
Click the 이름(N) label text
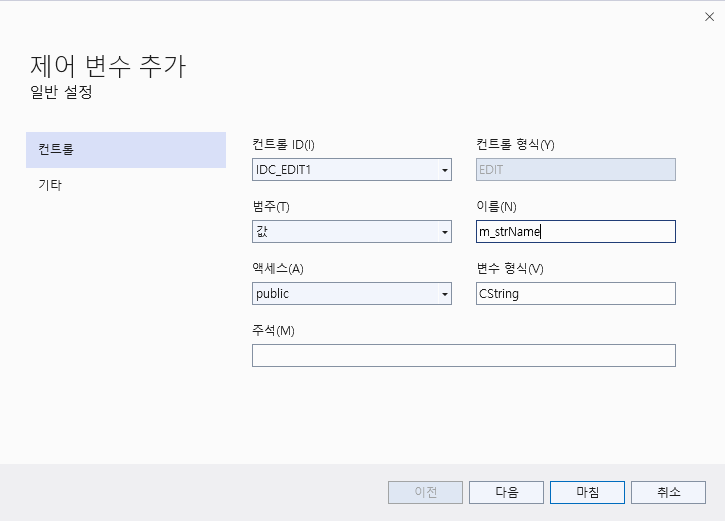point(497,206)
